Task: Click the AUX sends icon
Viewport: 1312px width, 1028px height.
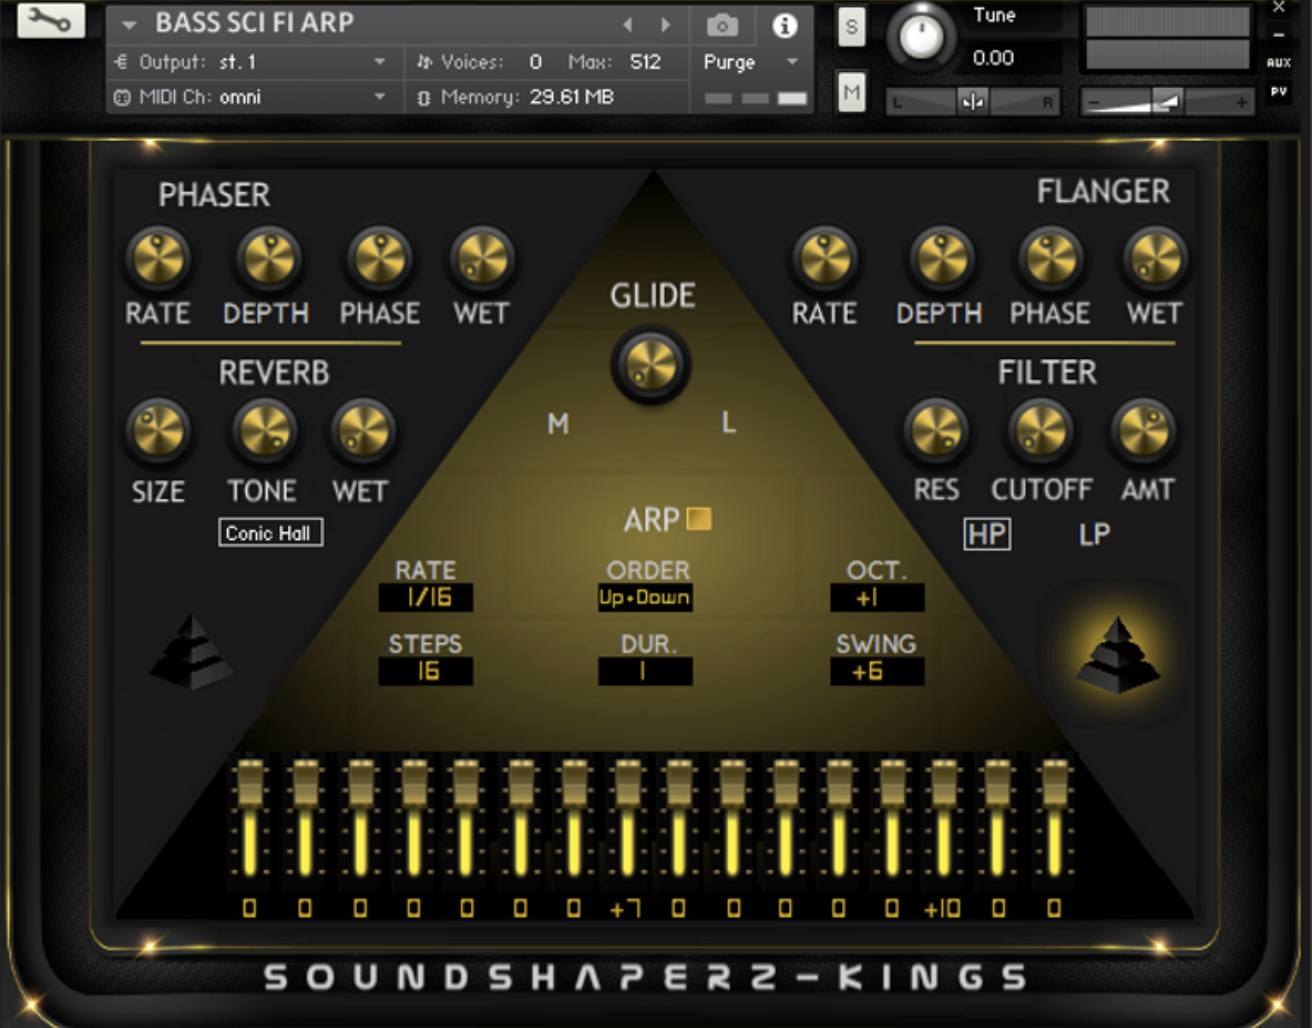Action: click(1277, 62)
